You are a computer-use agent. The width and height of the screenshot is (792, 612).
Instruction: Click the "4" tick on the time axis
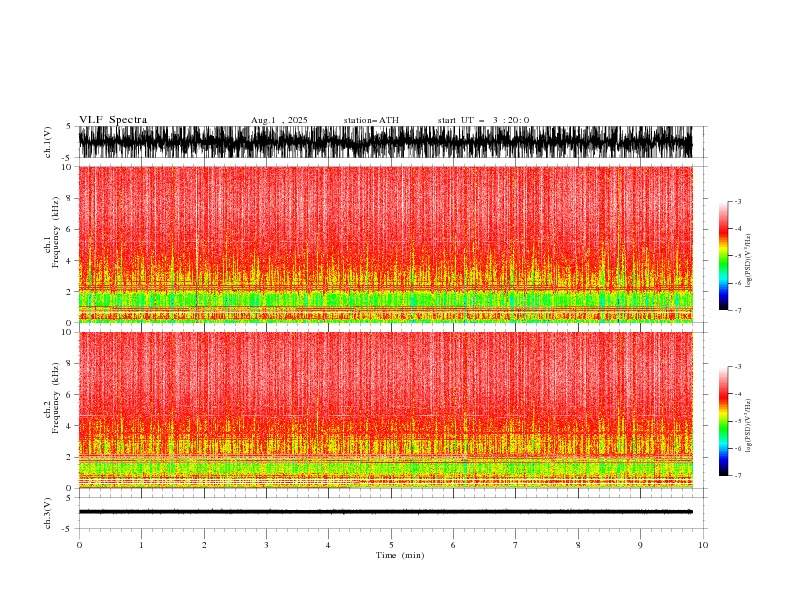click(x=328, y=545)
